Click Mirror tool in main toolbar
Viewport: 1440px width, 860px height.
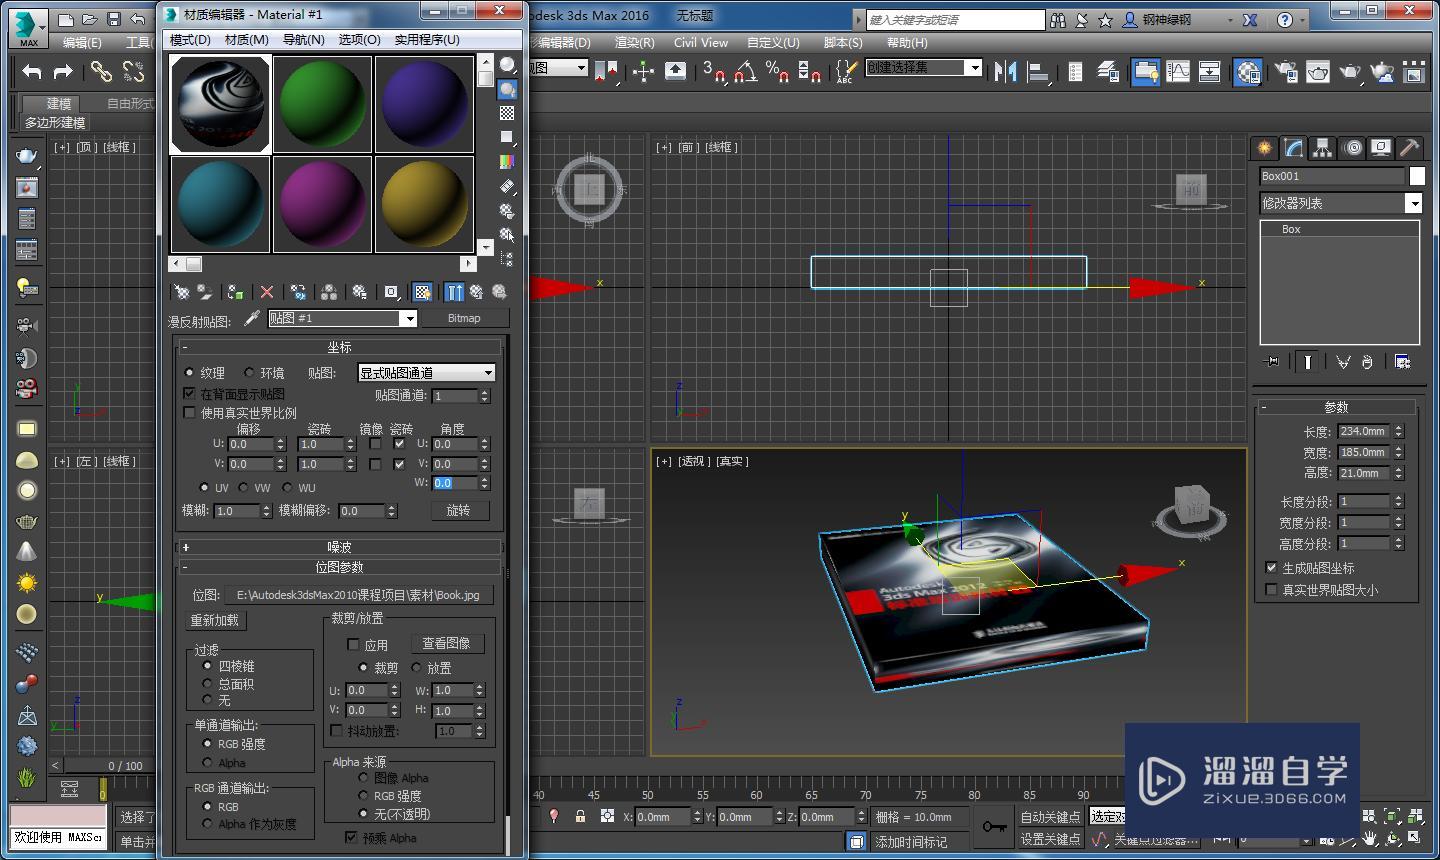(1005, 71)
